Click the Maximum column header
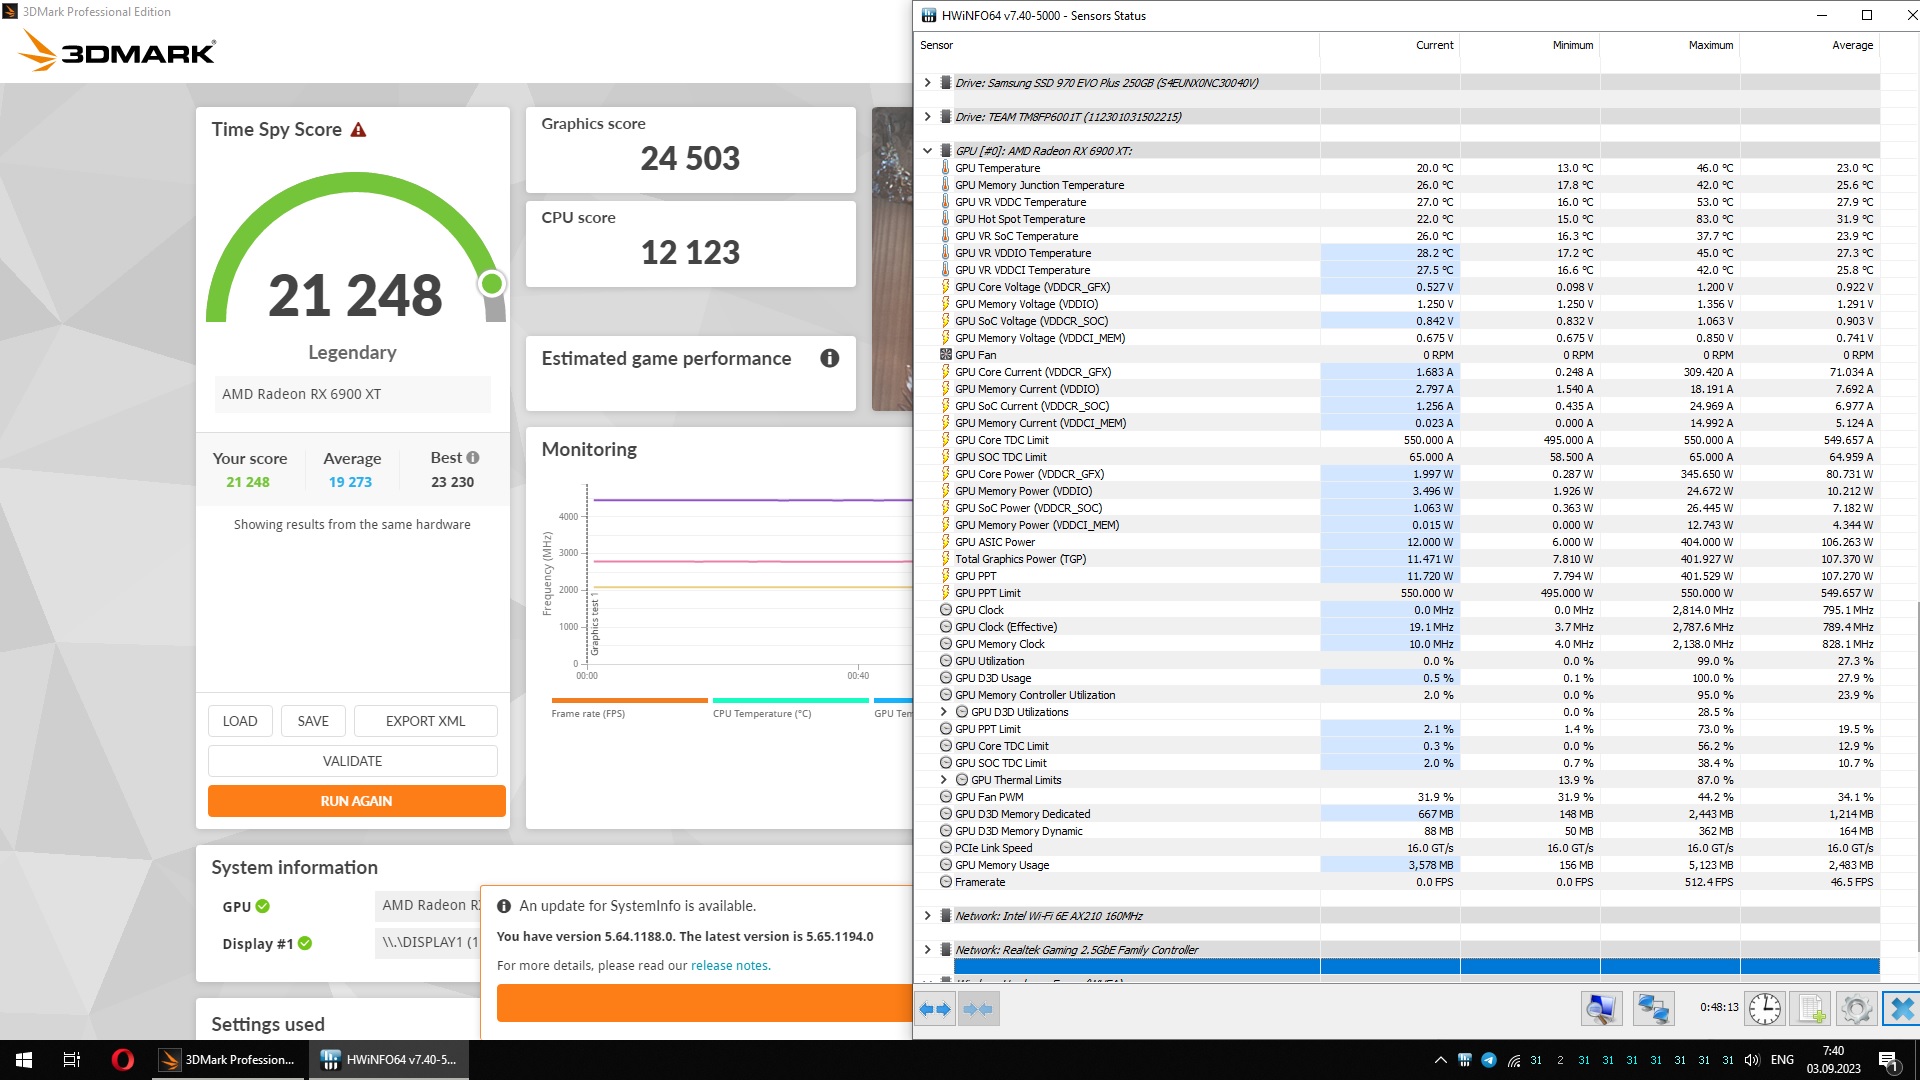1920x1080 pixels. pyautogui.click(x=1710, y=45)
